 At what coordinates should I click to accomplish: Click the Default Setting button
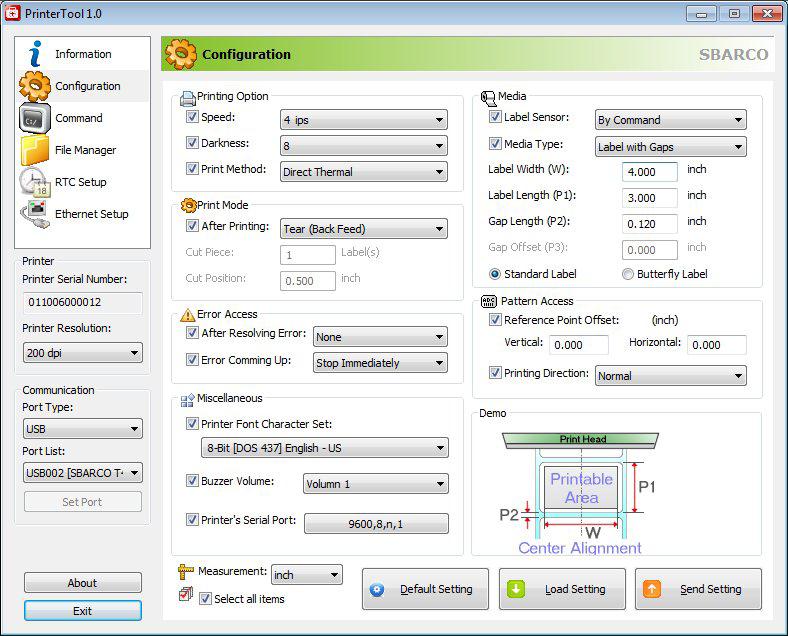(425, 589)
